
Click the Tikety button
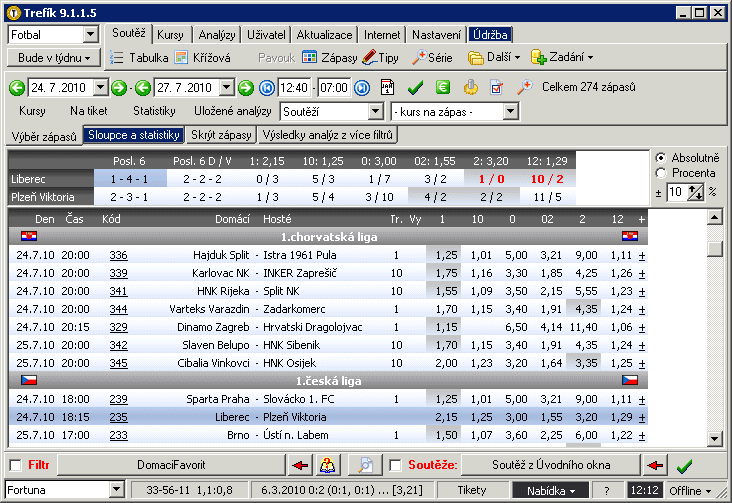pos(472,490)
